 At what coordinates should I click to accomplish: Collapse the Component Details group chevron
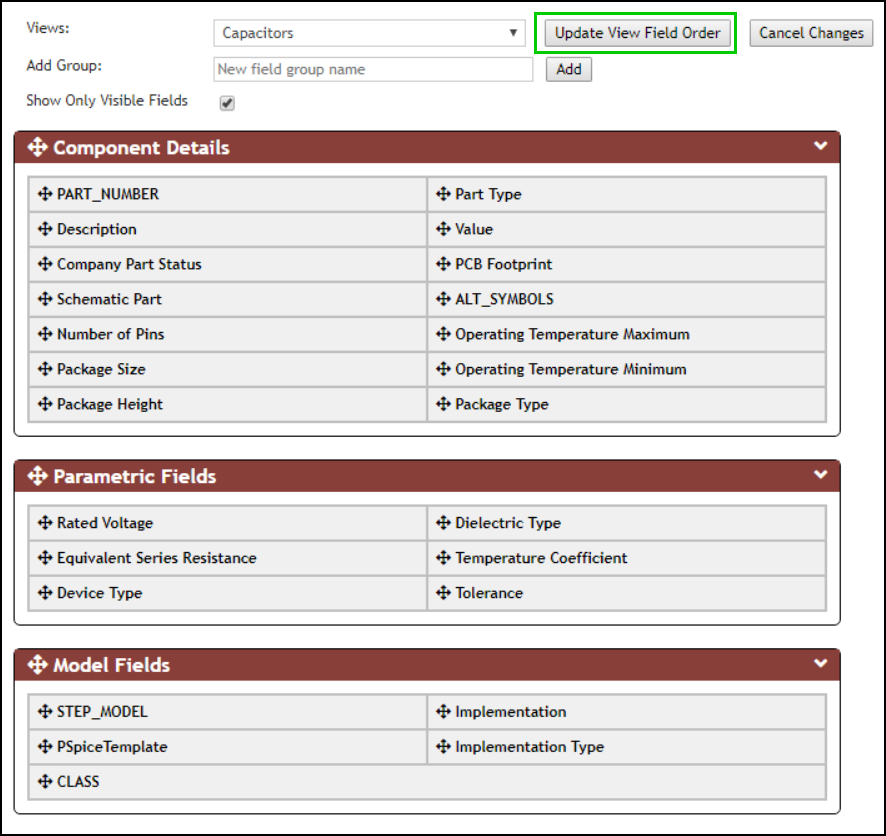821,147
